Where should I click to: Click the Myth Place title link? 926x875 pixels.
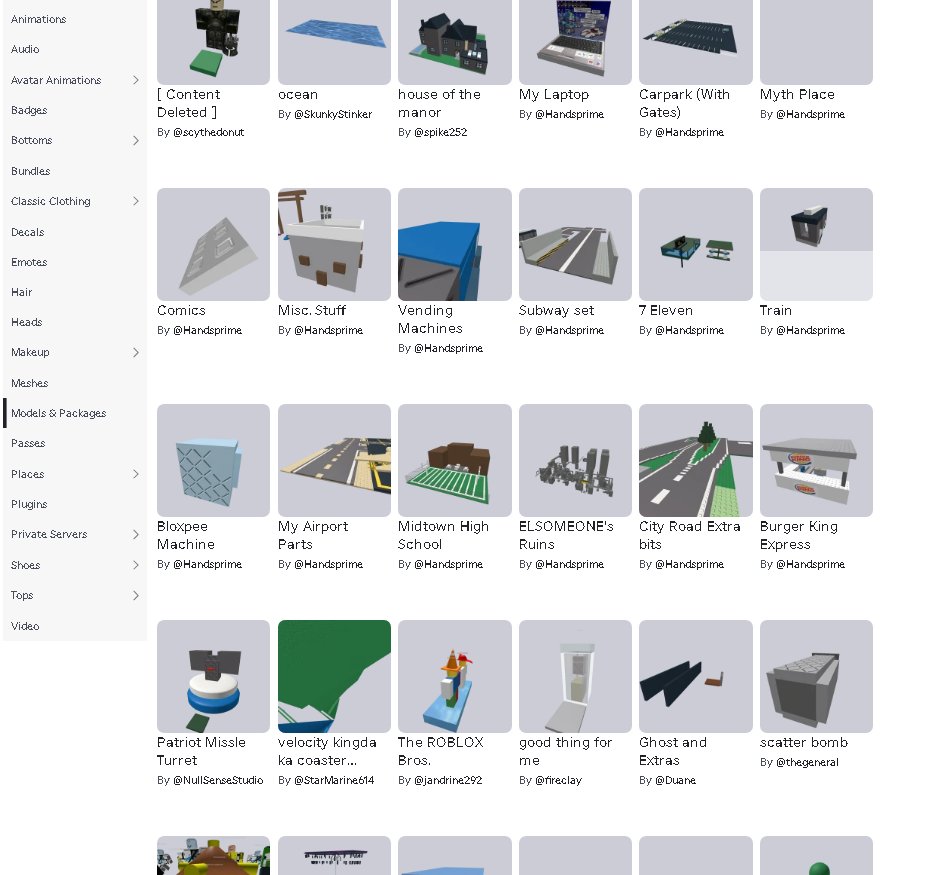[x=797, y=94]
